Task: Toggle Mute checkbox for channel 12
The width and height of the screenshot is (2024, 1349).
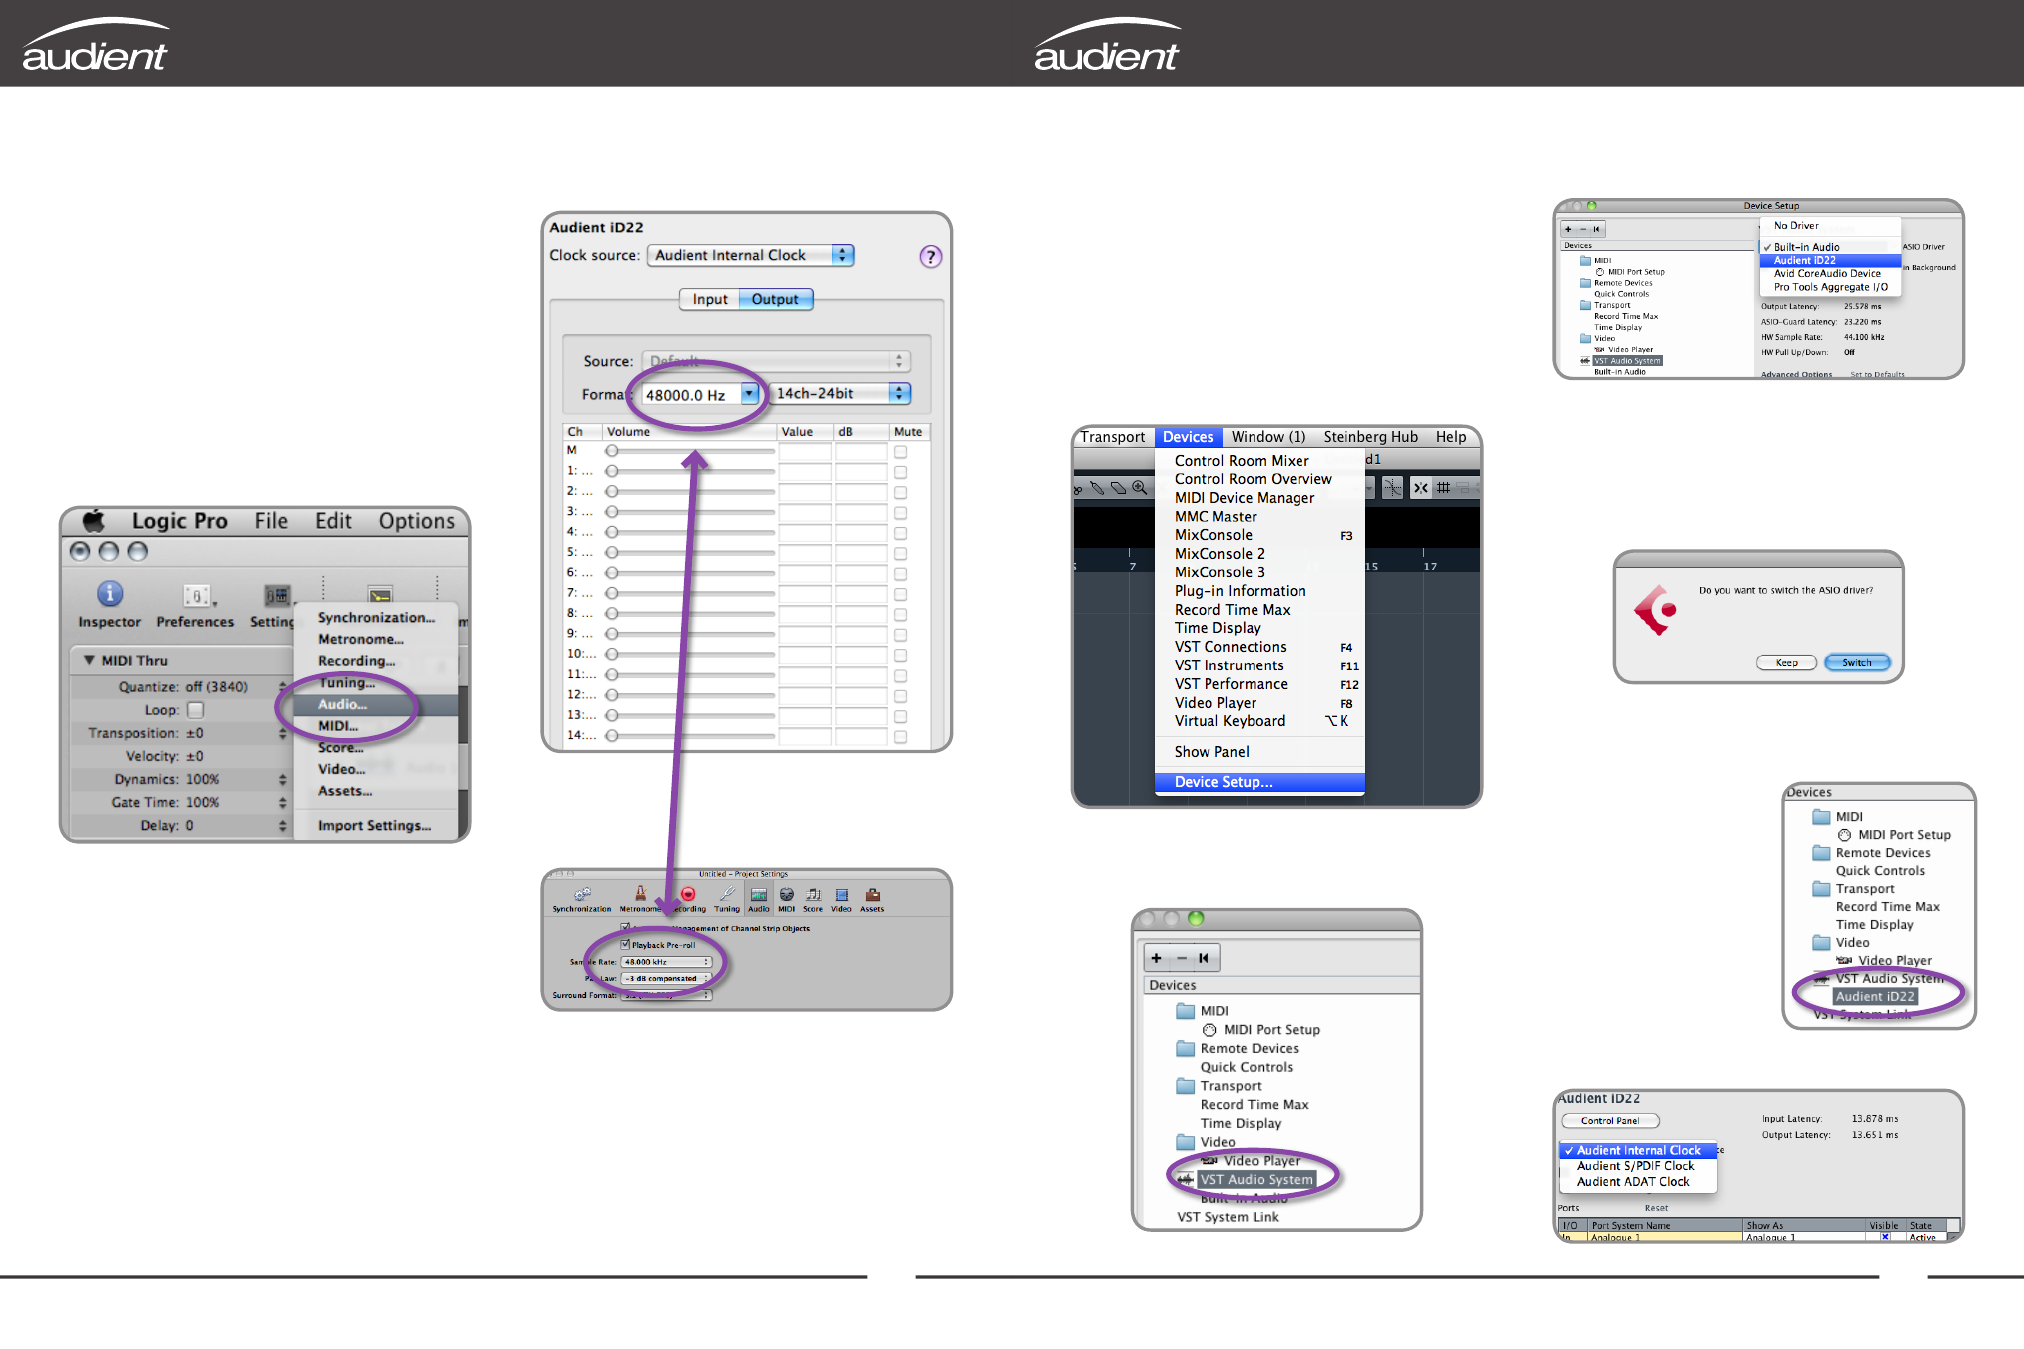Action: click(x=901, y=696)
